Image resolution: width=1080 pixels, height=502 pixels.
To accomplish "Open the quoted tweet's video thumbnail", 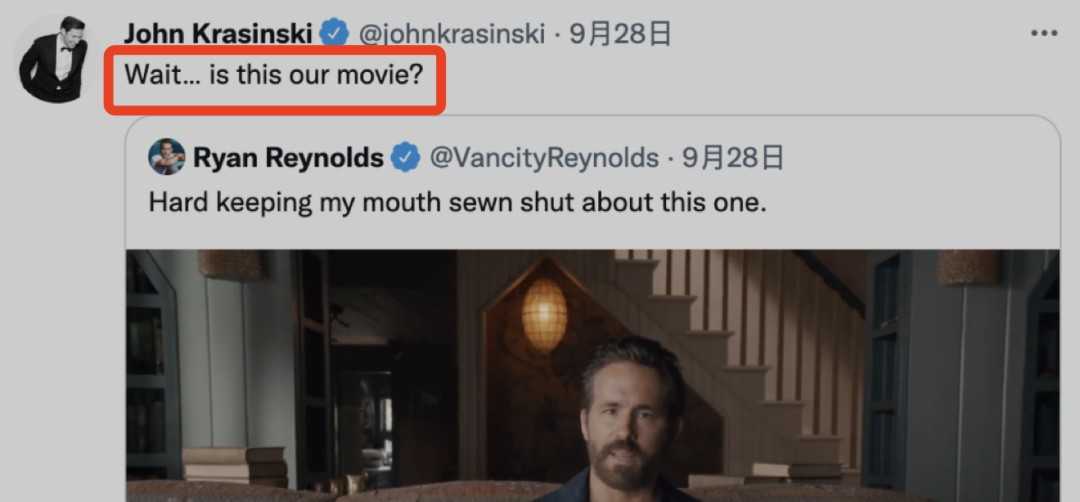I will pos(592,375).
